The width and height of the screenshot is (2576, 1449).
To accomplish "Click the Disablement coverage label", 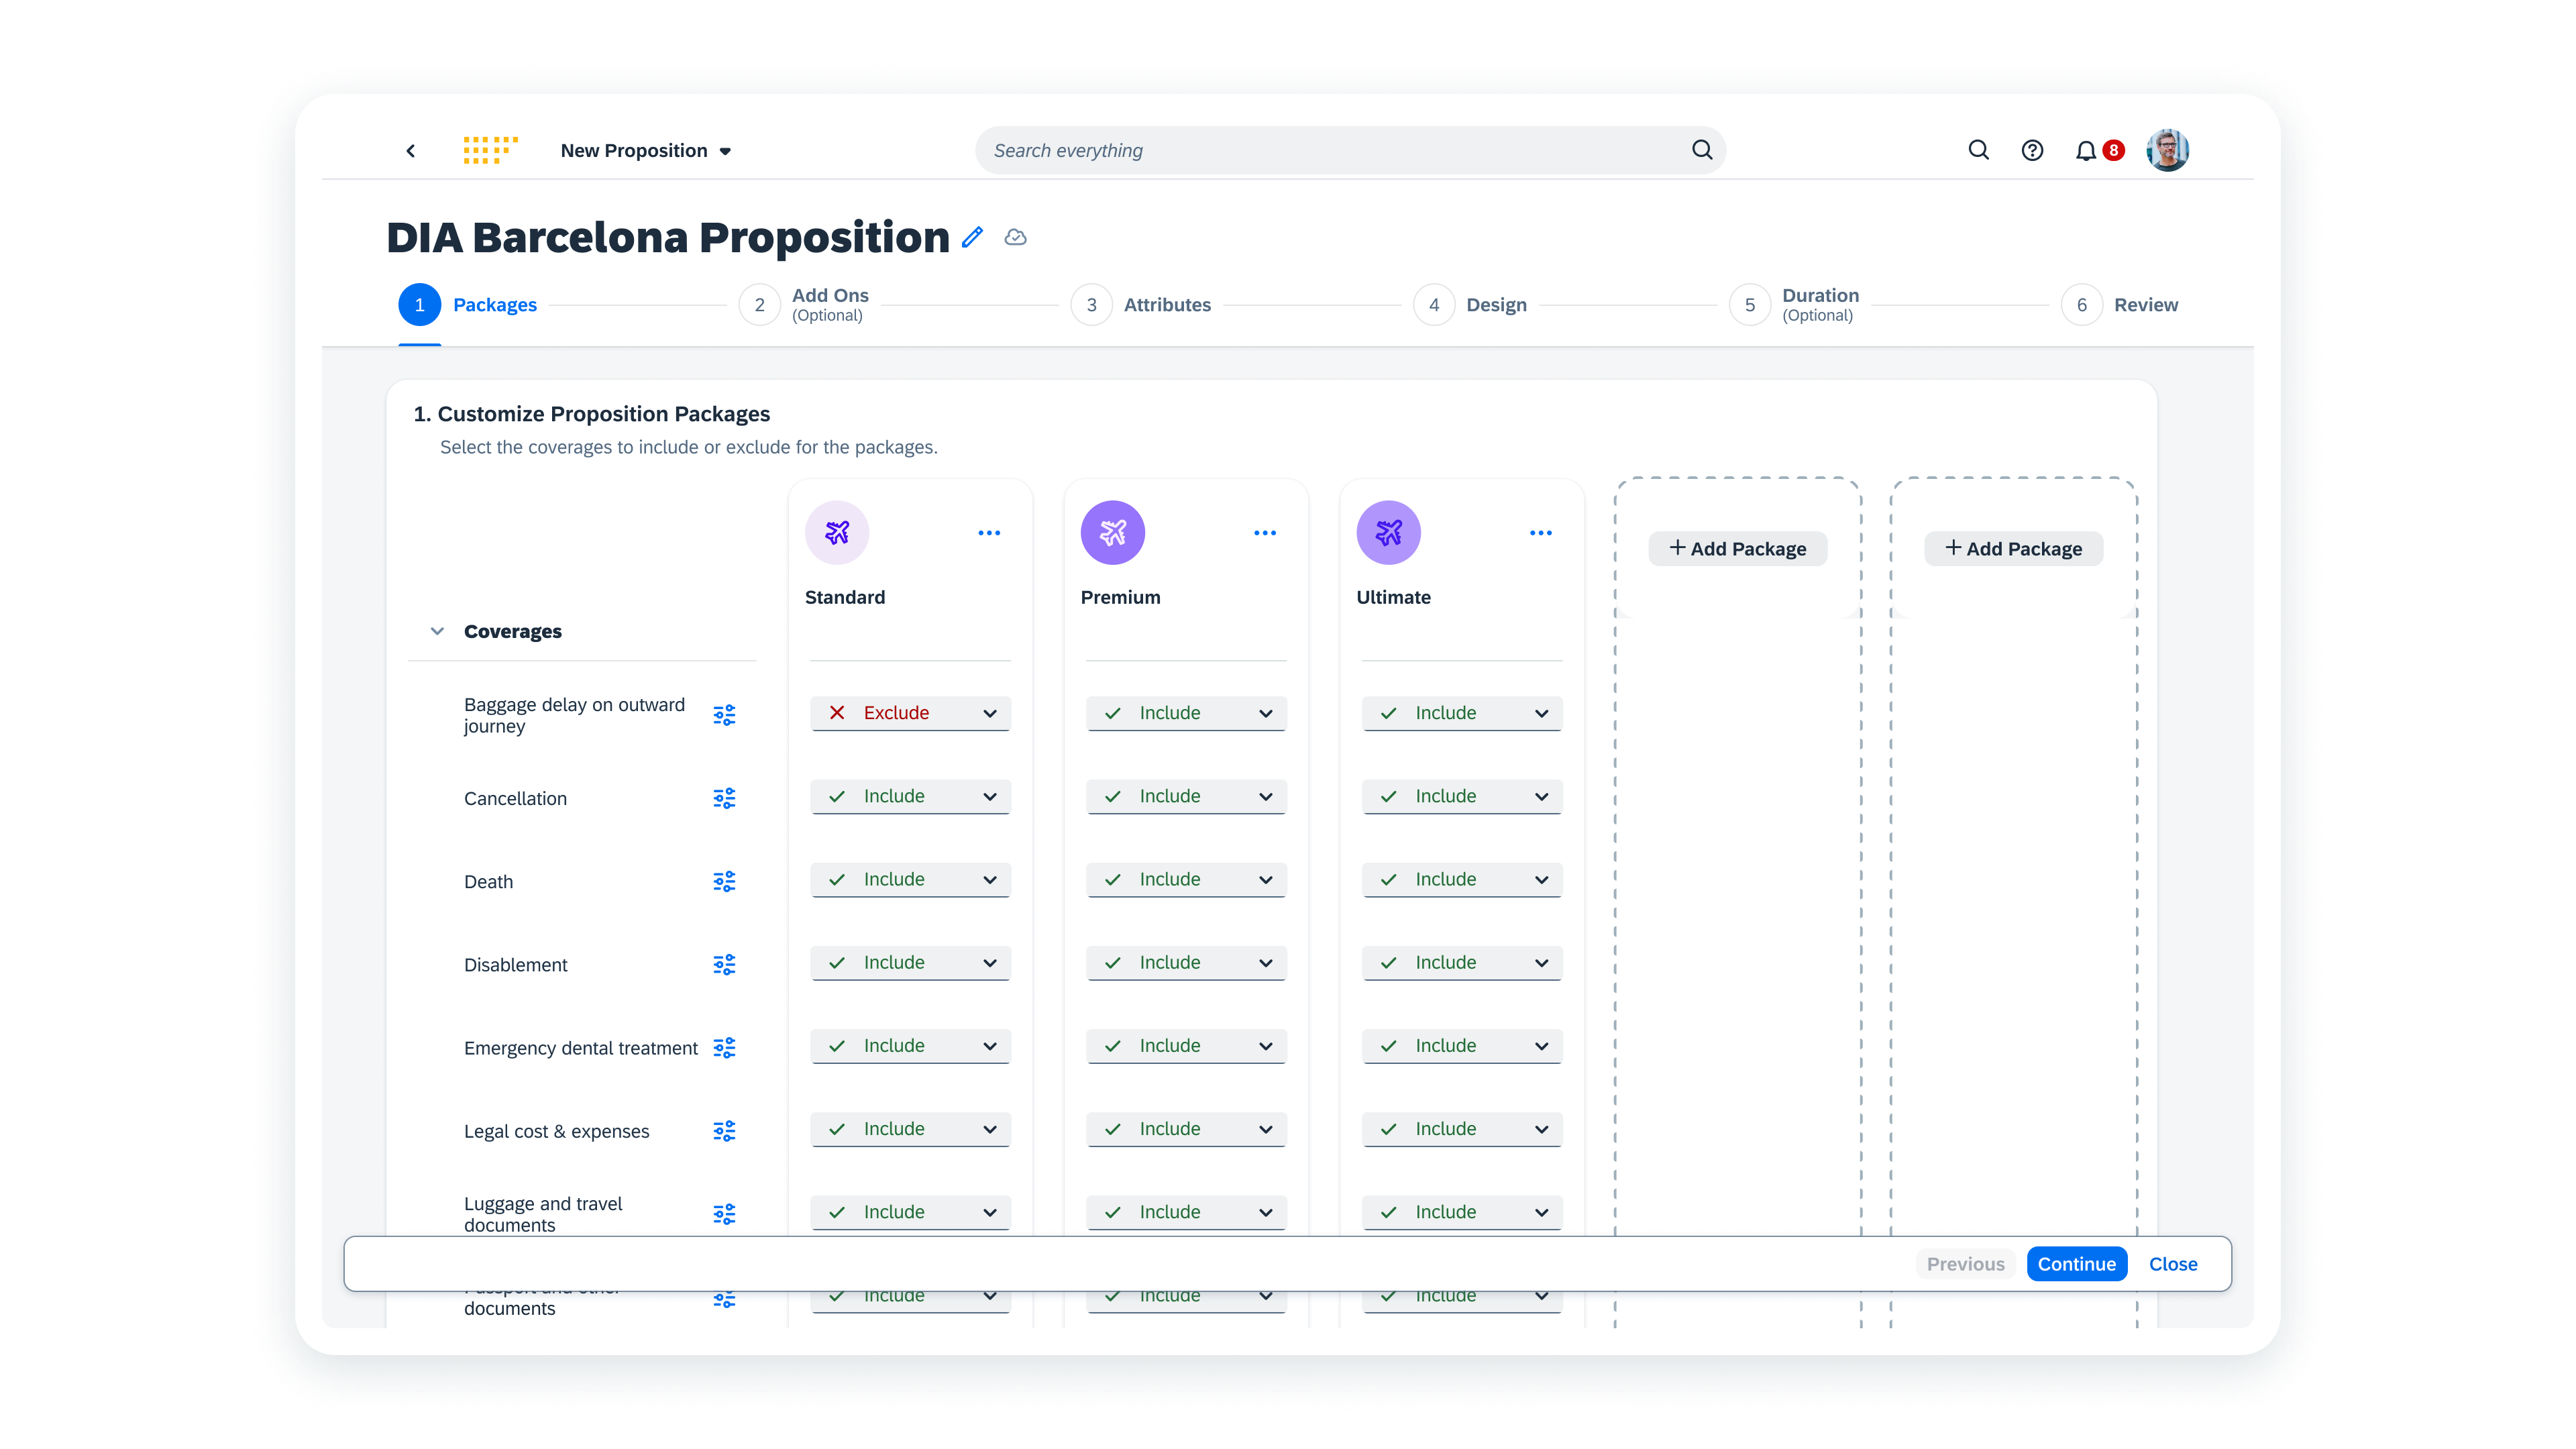I will click(x=515, y=965).
